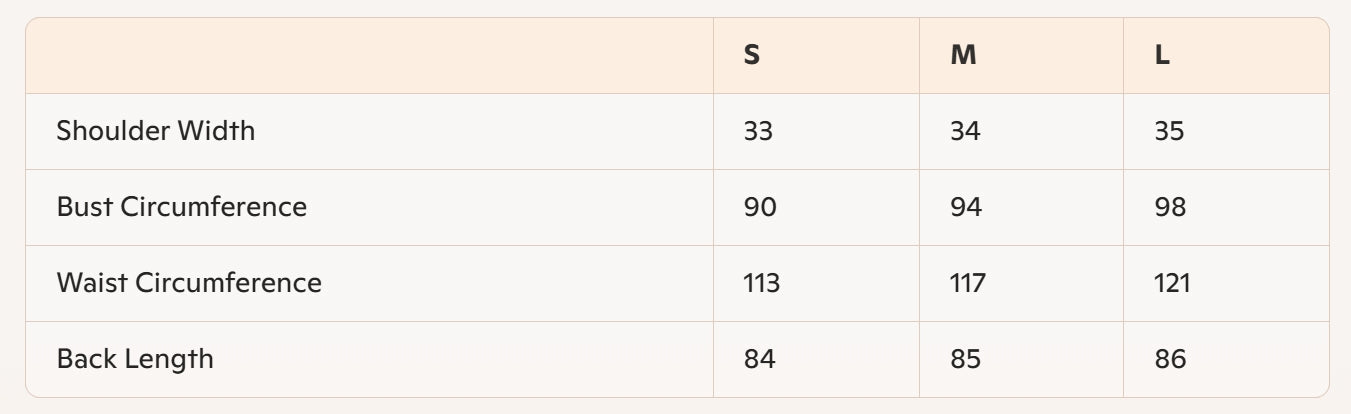This screenshot has width=1351, height=414.
Task: Click the S size column header
Action: pos(752,56)
